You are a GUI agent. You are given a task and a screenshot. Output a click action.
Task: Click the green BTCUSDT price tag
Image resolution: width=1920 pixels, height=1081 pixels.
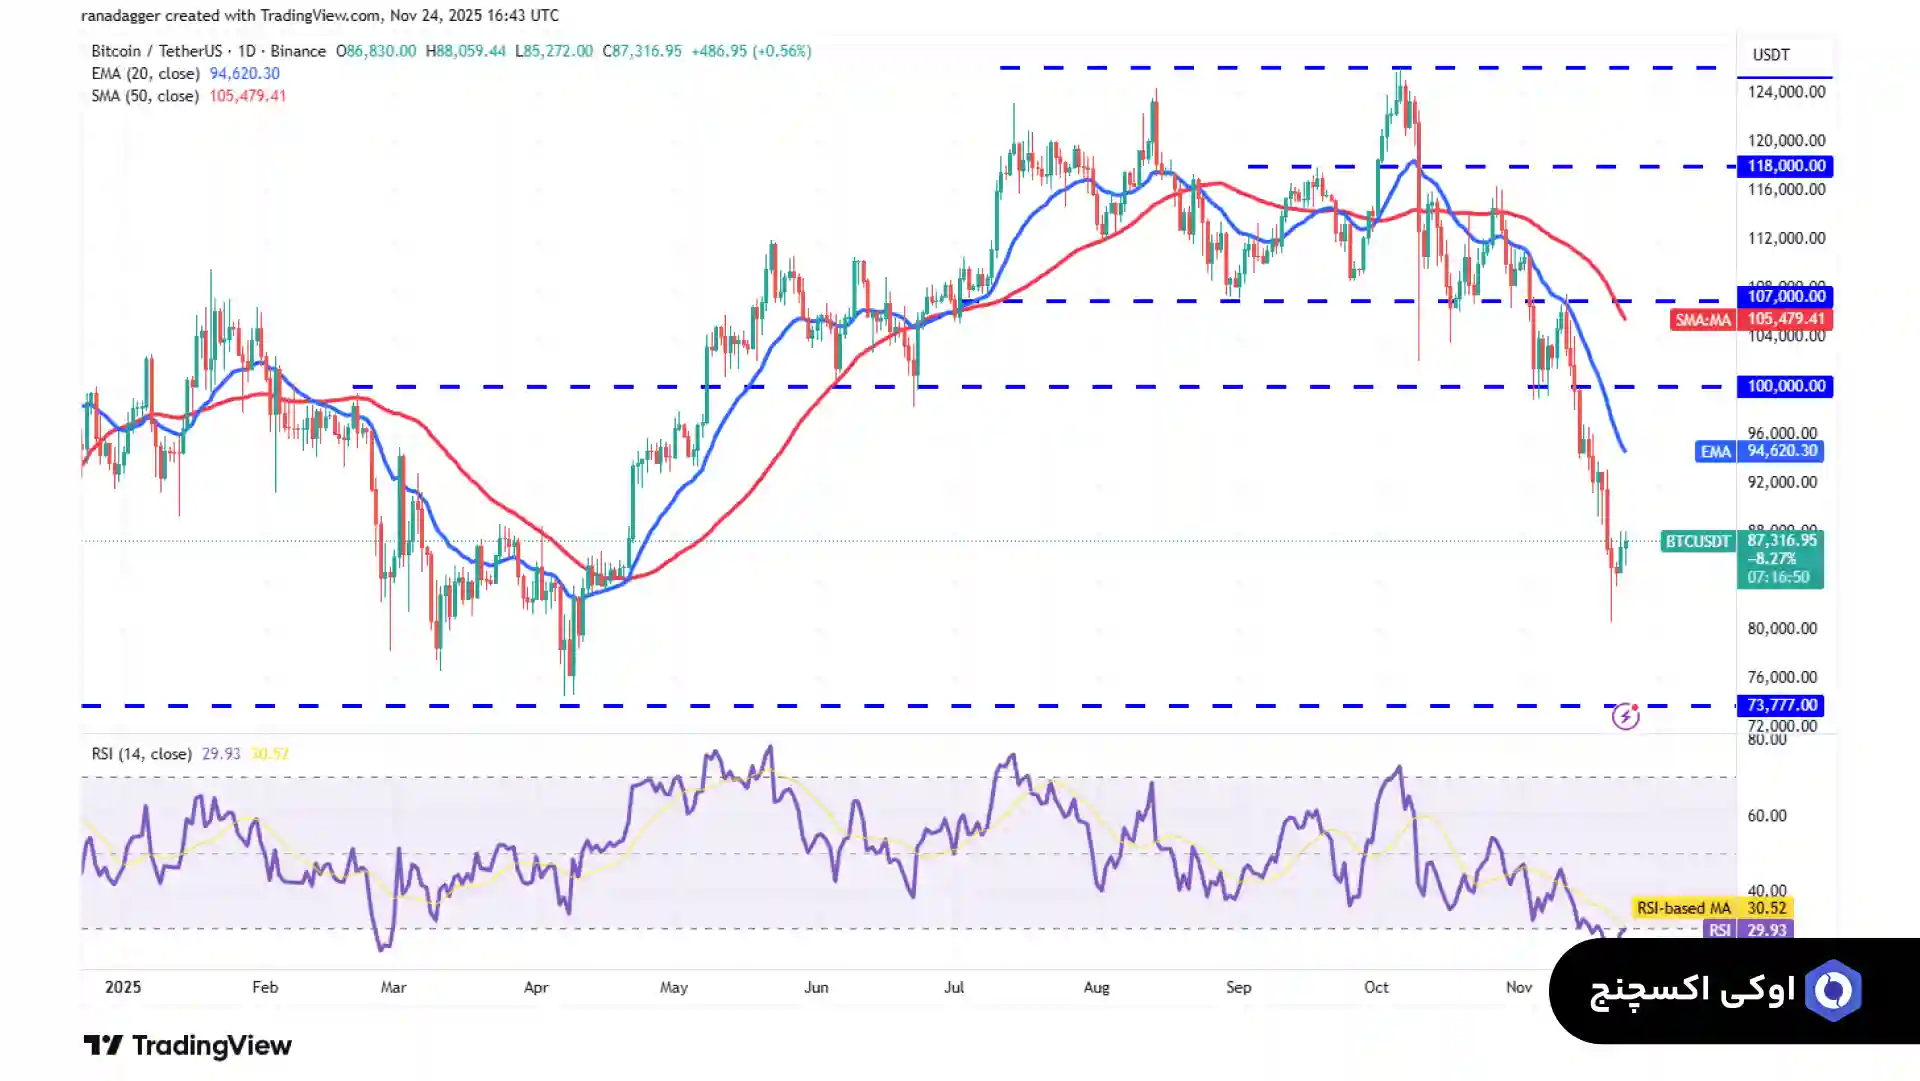click(1697, 542)
